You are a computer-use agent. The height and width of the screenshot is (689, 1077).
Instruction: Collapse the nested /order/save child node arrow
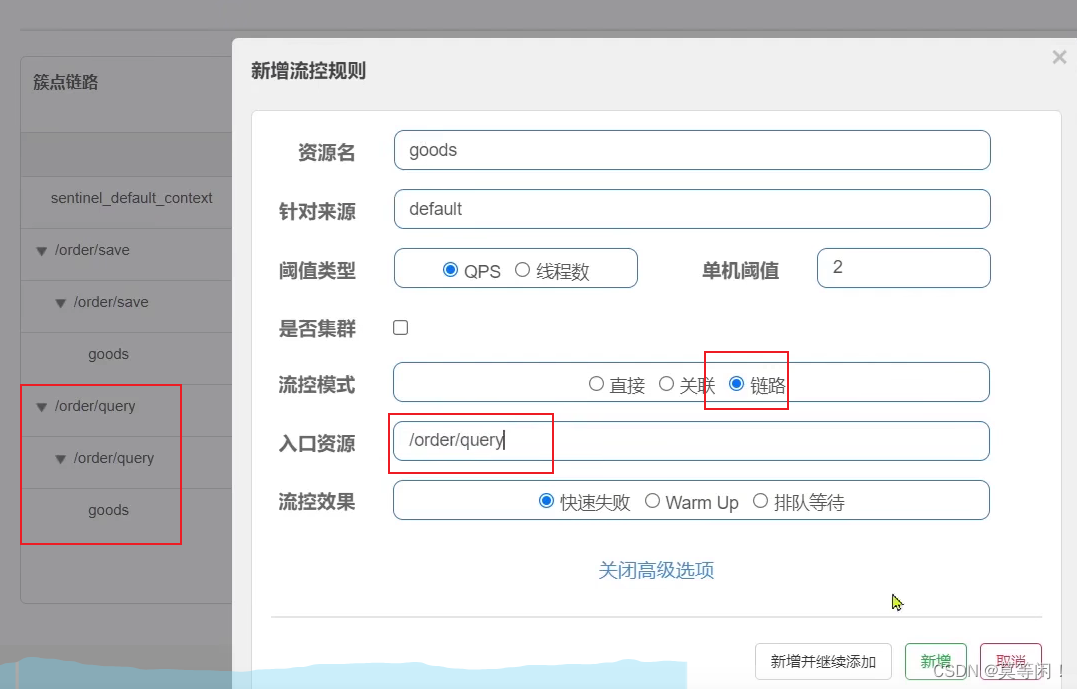click(60, 304)
